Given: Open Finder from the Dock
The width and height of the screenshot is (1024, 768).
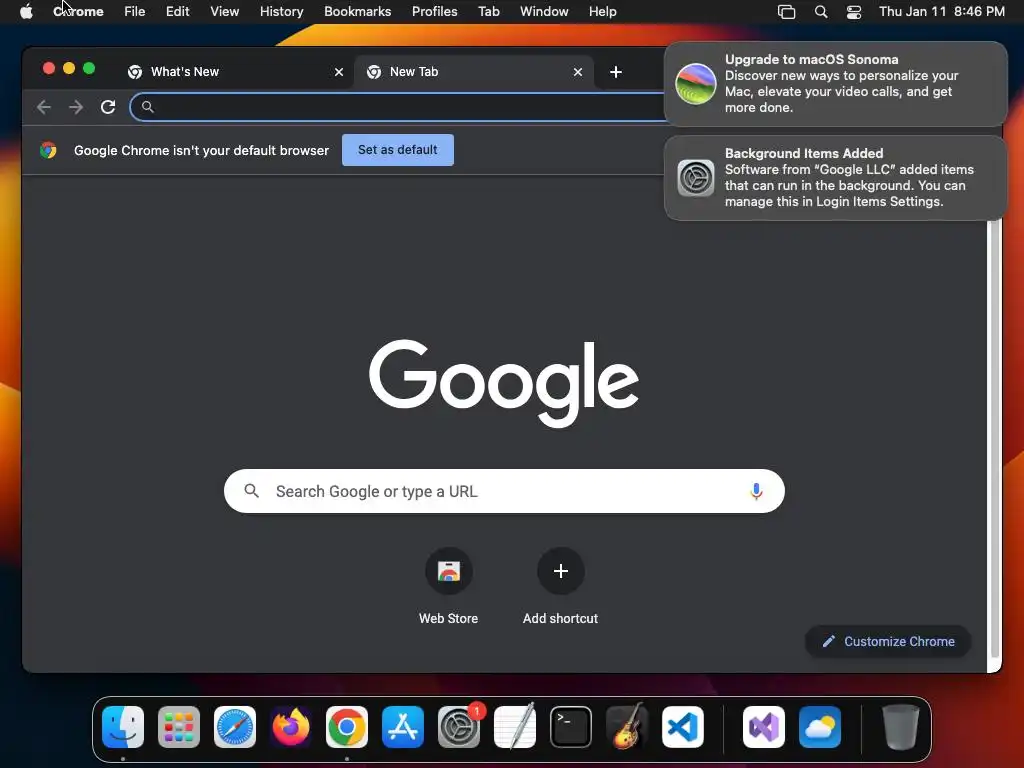Looking at the screenshot, I should coord(123,727).
